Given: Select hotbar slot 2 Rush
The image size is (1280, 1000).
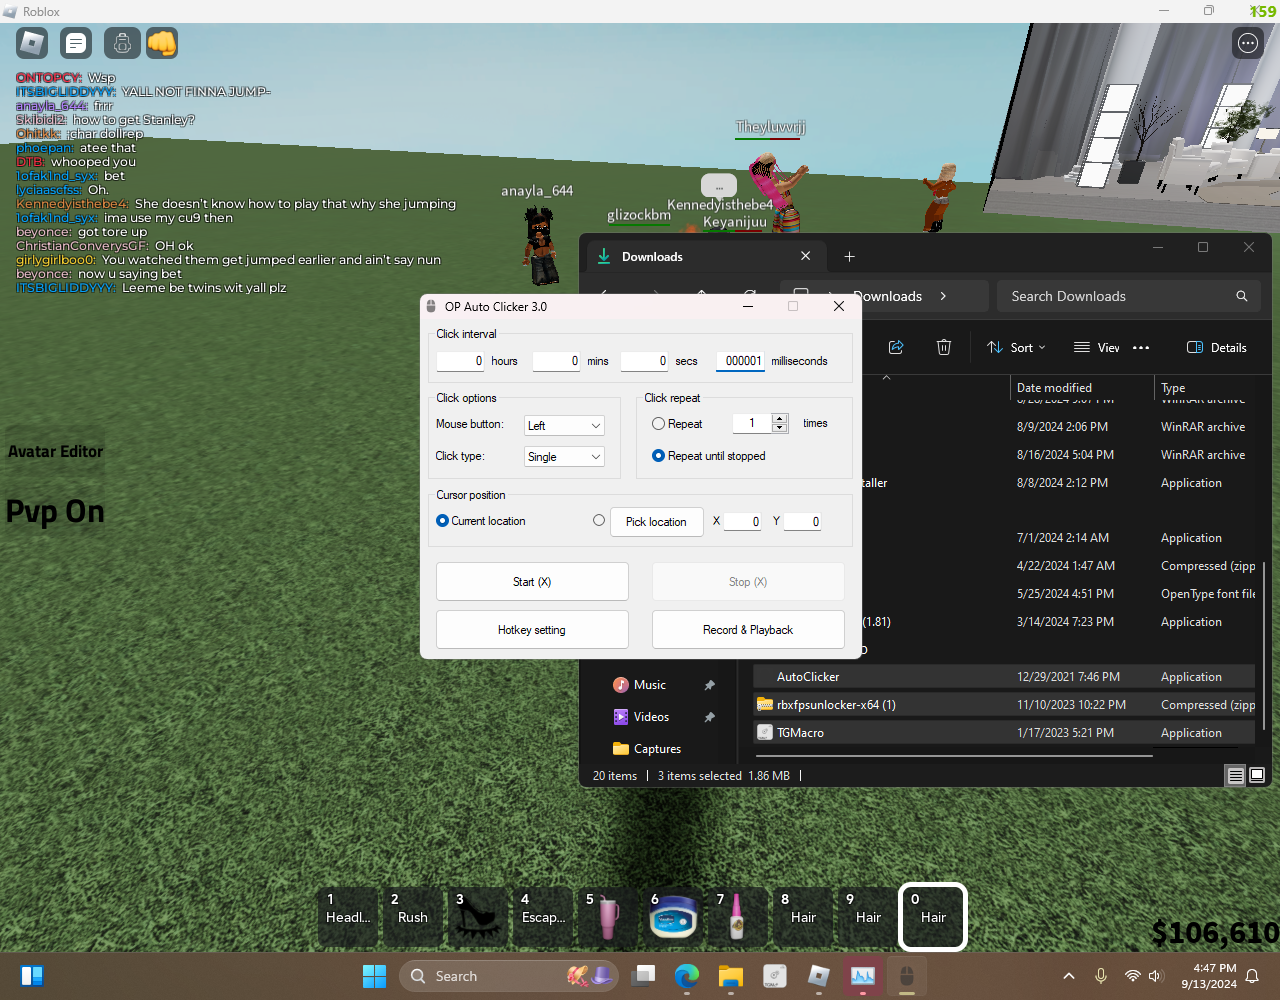Looking at the screenshot, I should coord(413,916).
